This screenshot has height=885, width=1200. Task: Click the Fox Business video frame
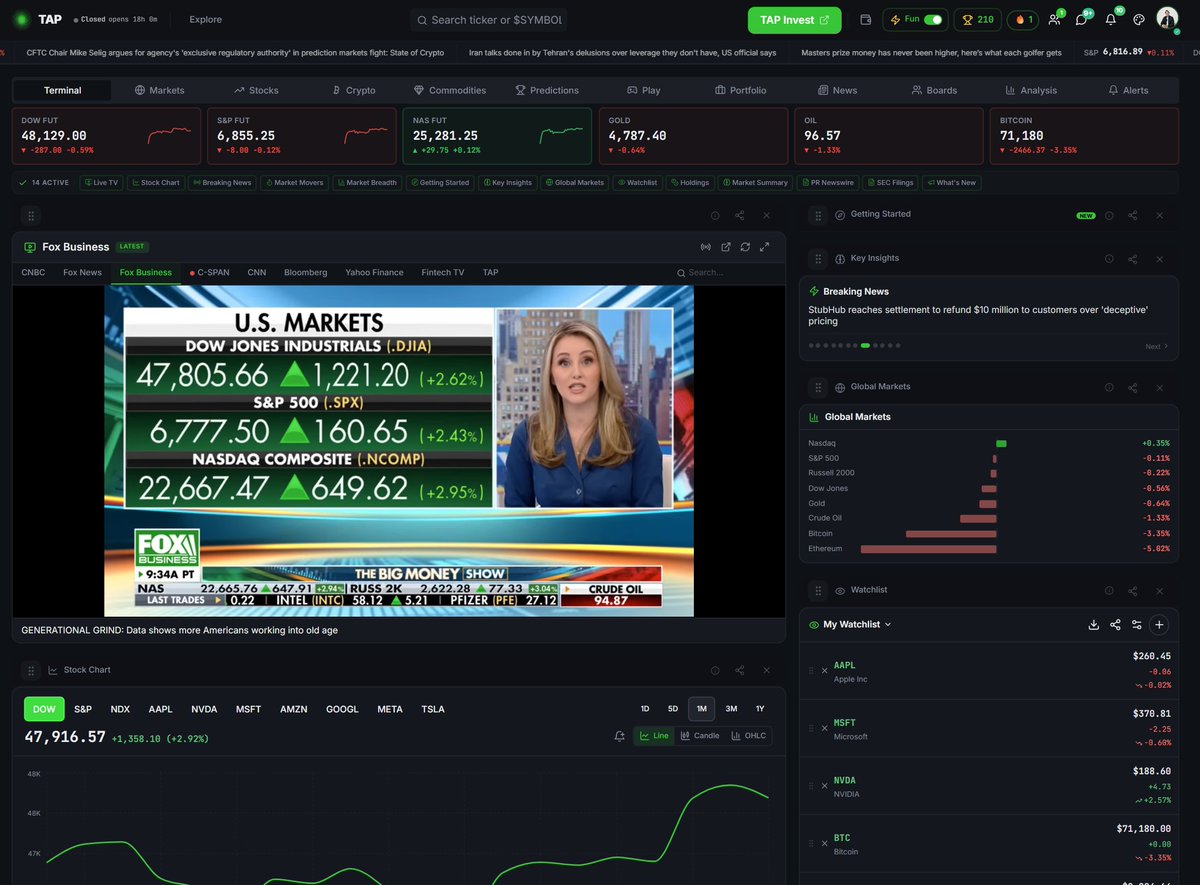[399, 451]
